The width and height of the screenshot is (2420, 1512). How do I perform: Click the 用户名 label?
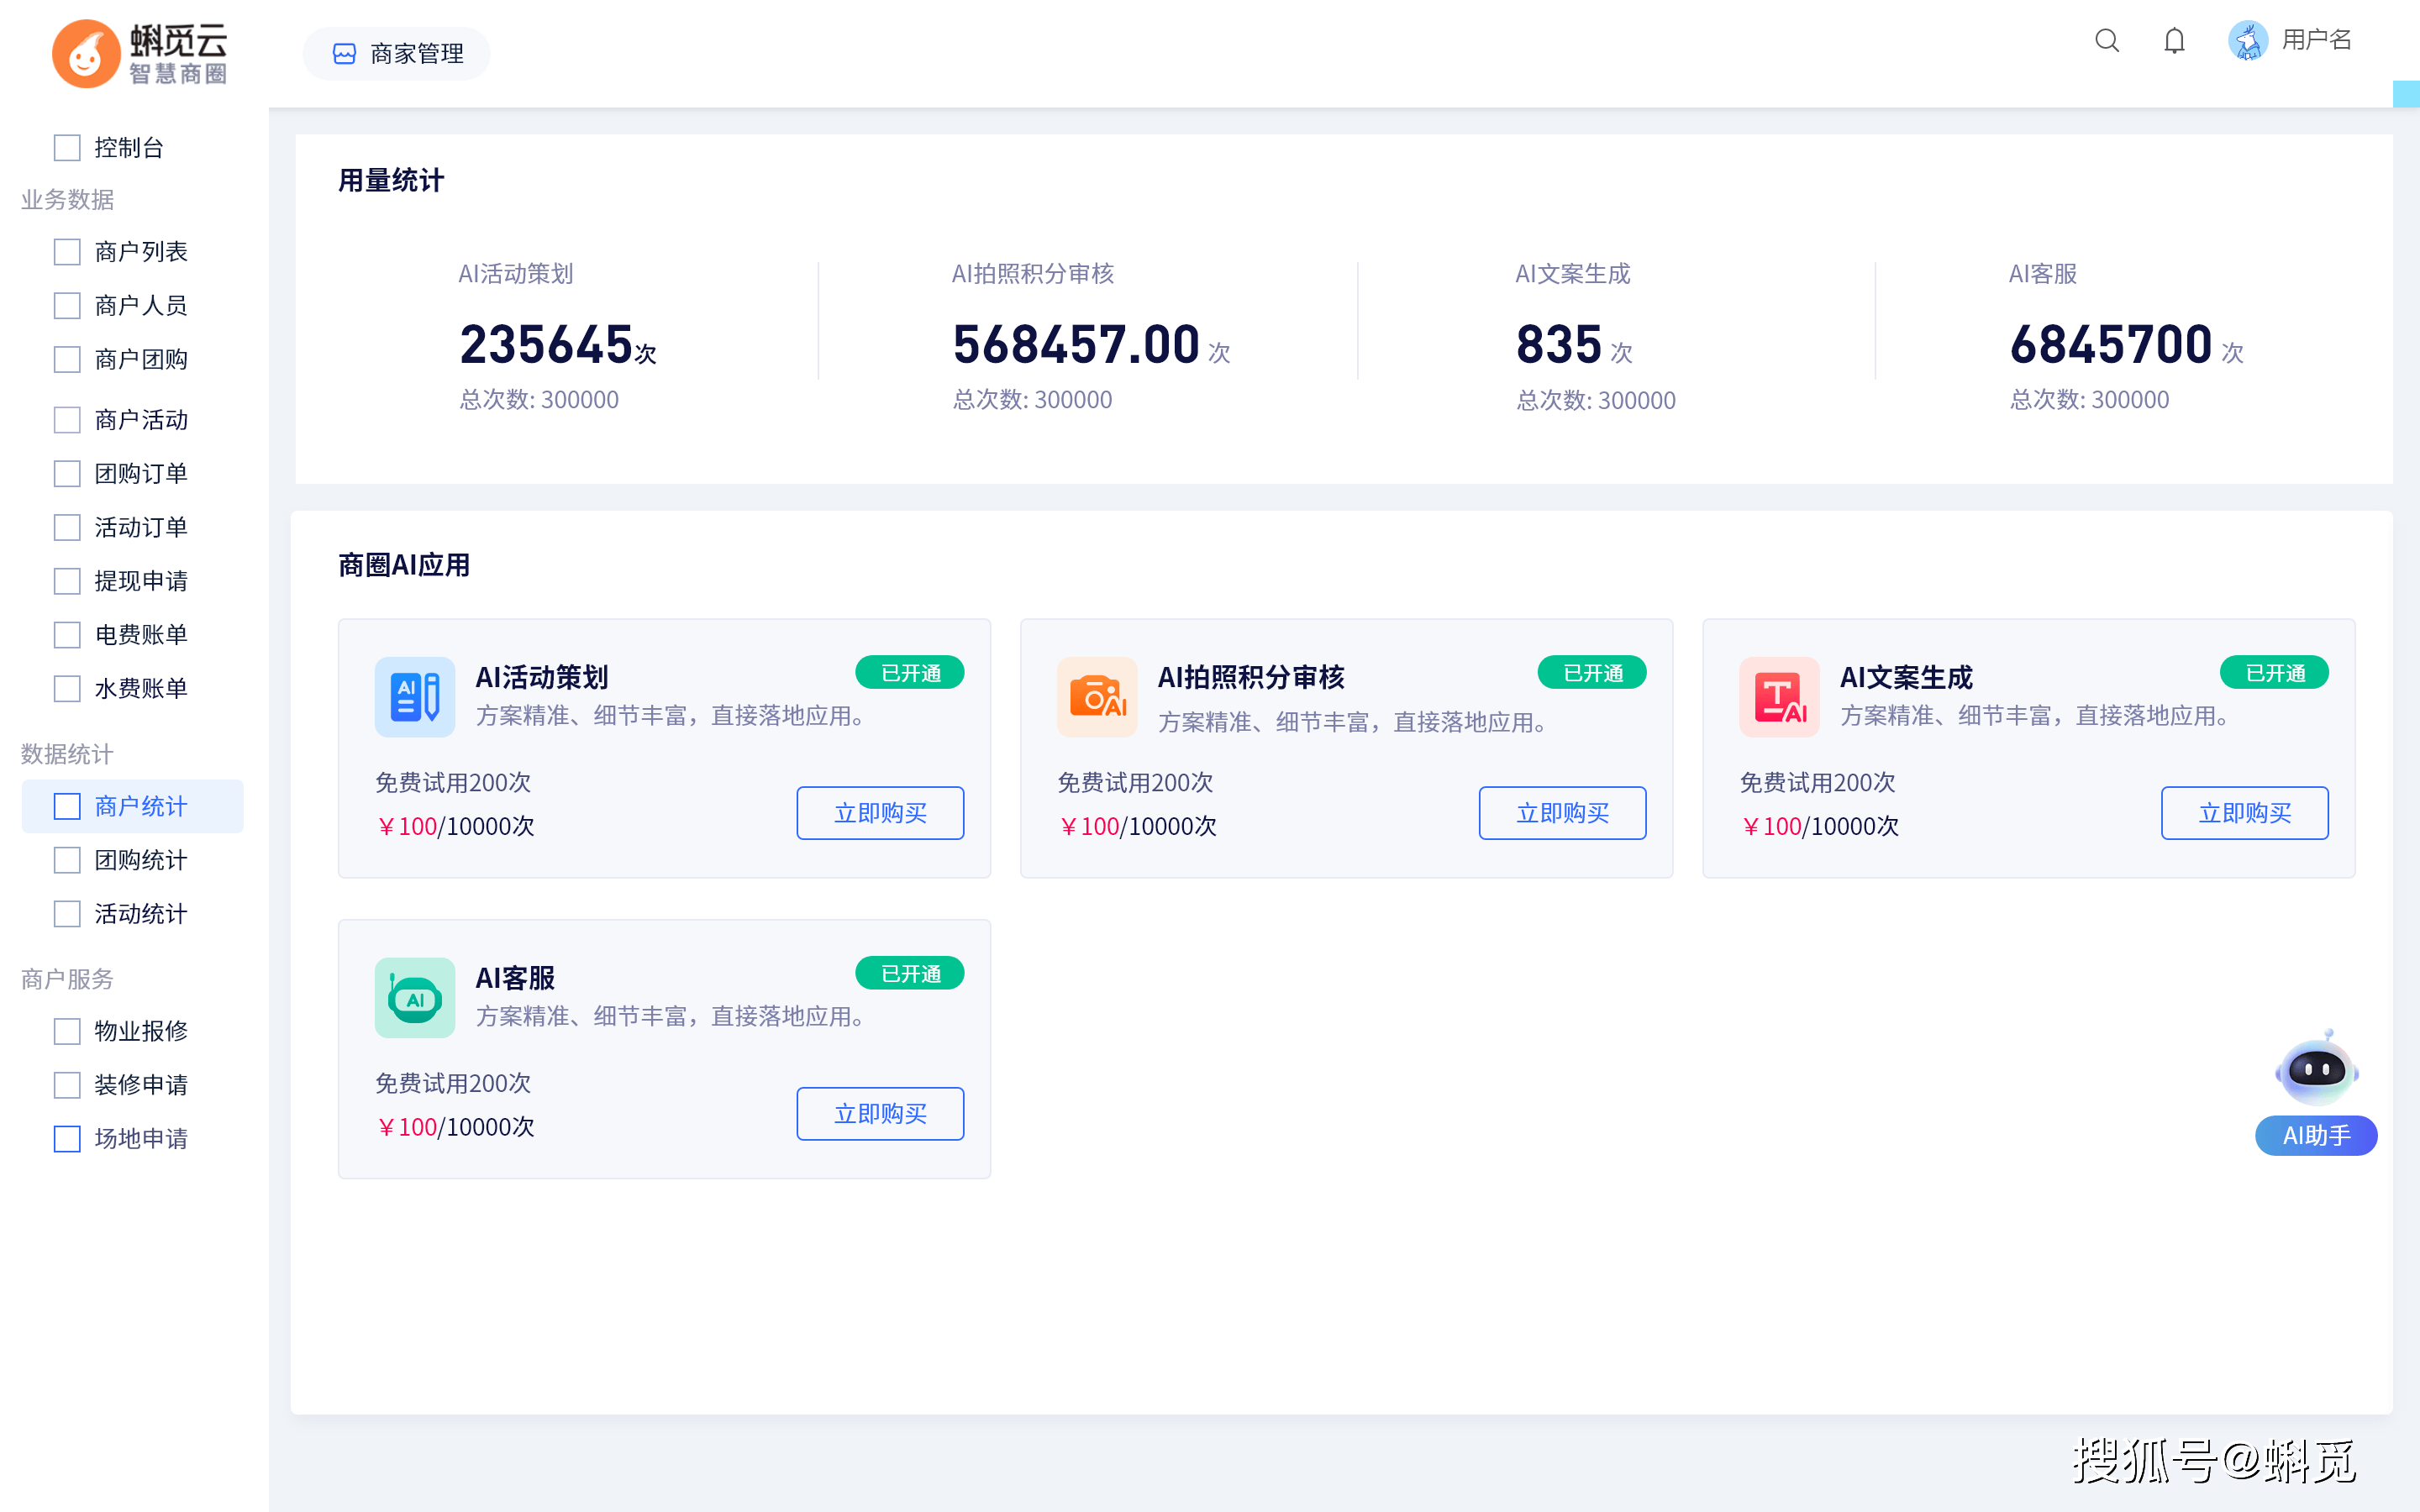point(2316,40)
